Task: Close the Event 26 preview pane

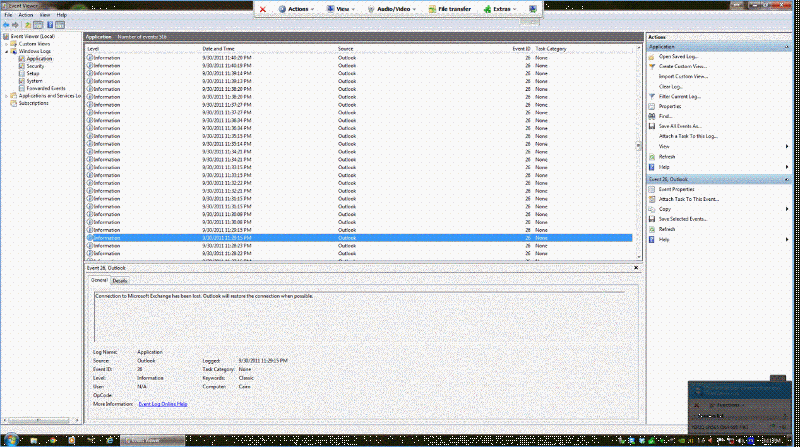Action: click(636, 268)
